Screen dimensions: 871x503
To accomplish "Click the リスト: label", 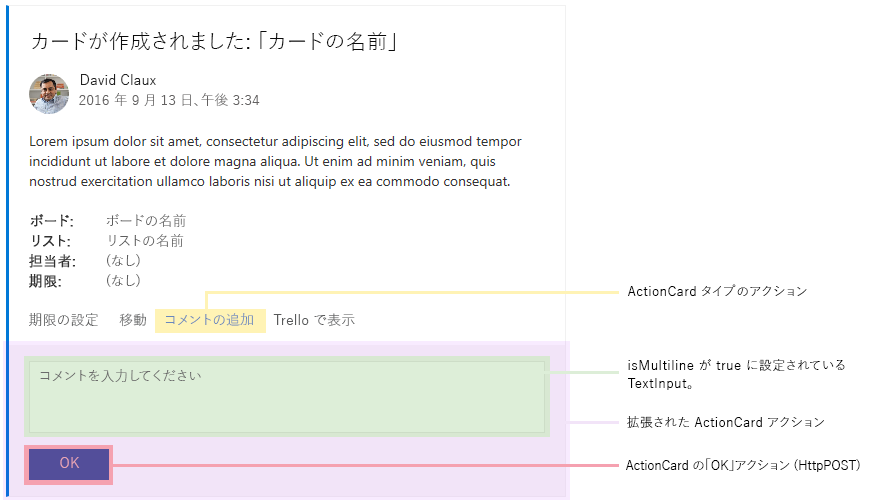I will 50,241.
